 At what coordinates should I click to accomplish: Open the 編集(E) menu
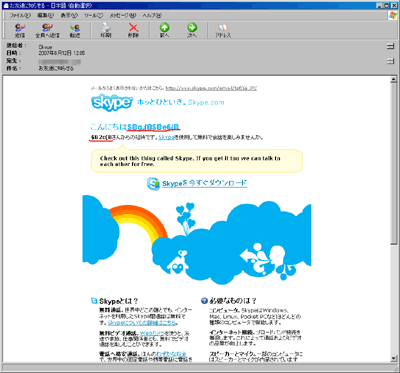pos(45,15)
